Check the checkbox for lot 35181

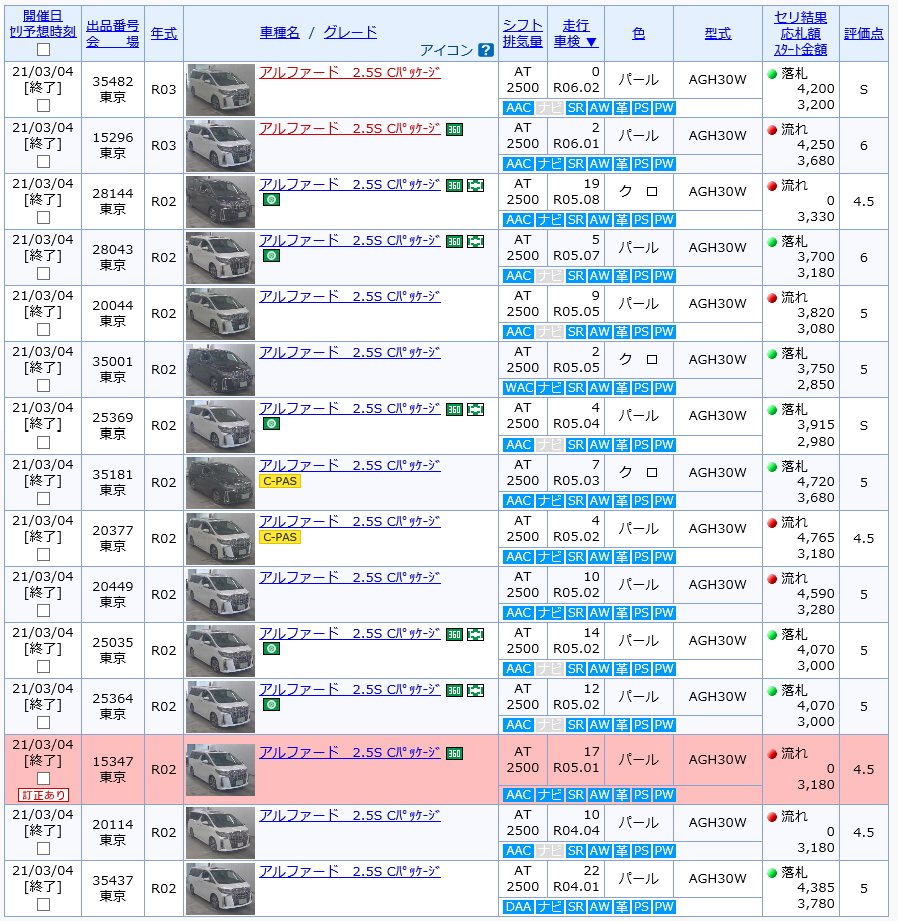tap(43, 499)
